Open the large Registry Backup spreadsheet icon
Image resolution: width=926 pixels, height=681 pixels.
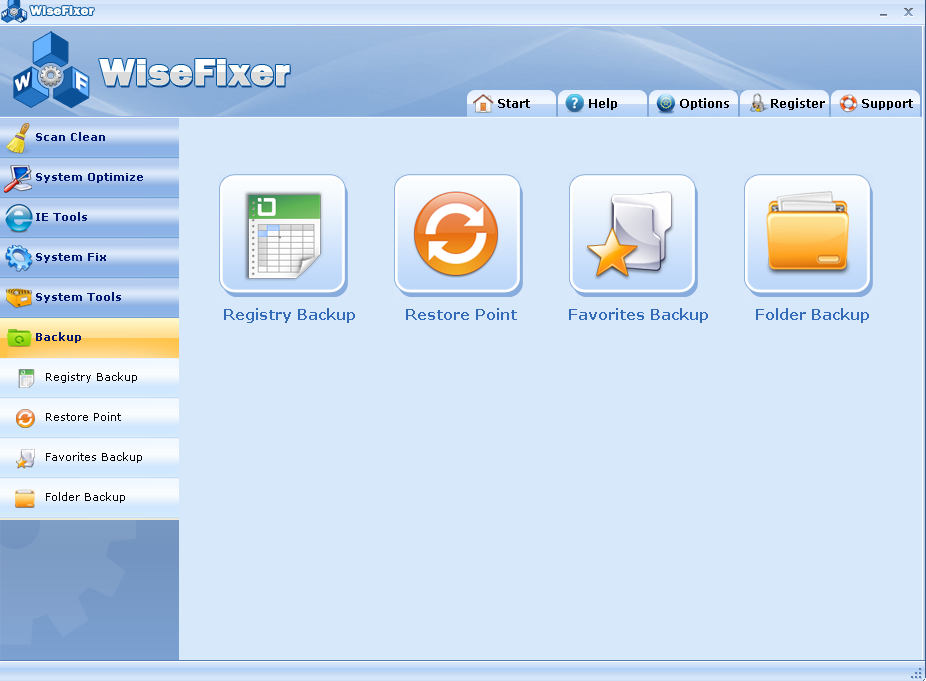283,234
